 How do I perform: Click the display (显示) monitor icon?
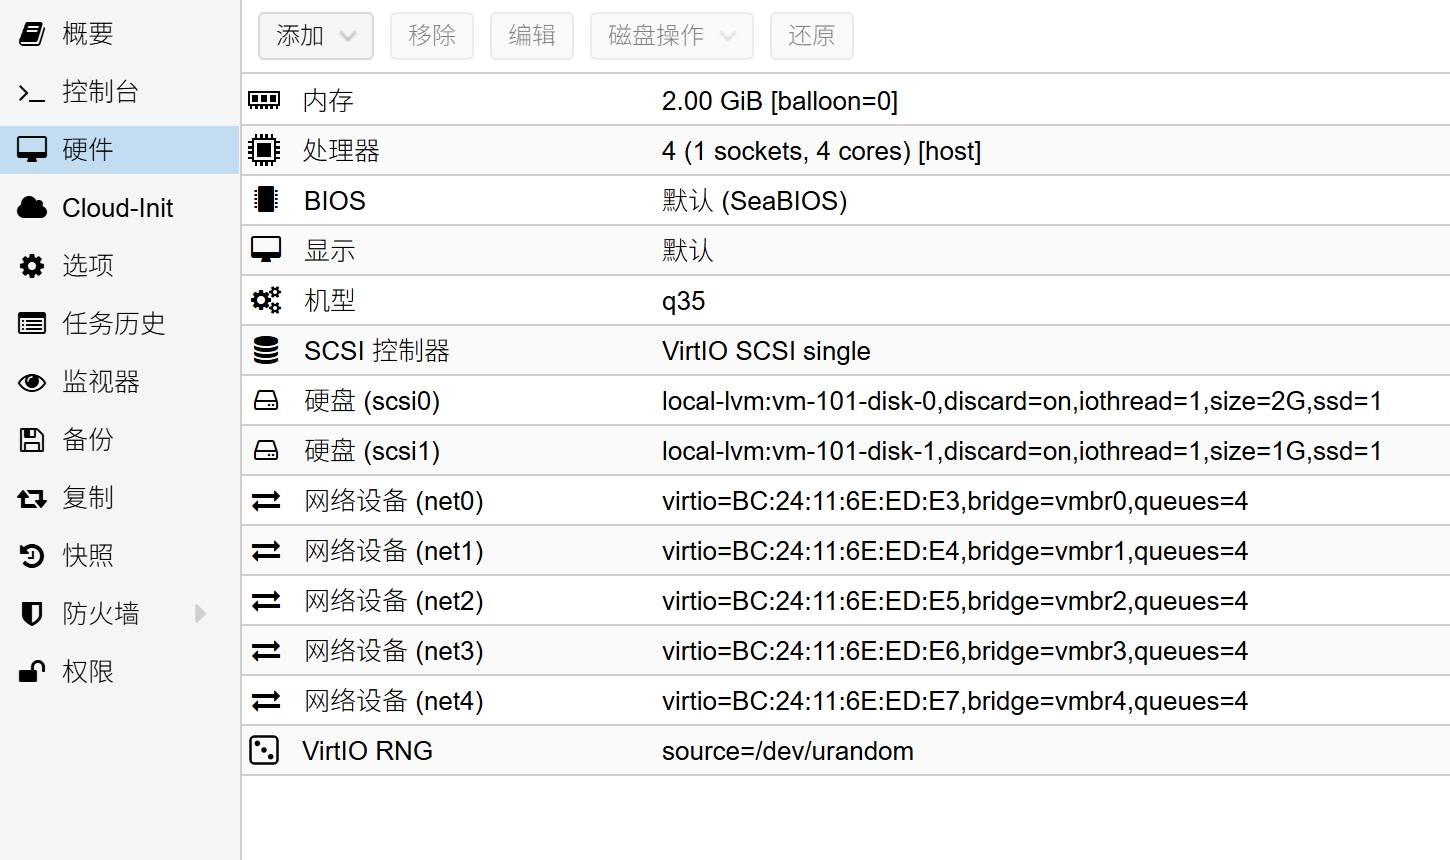pos(266,250)
